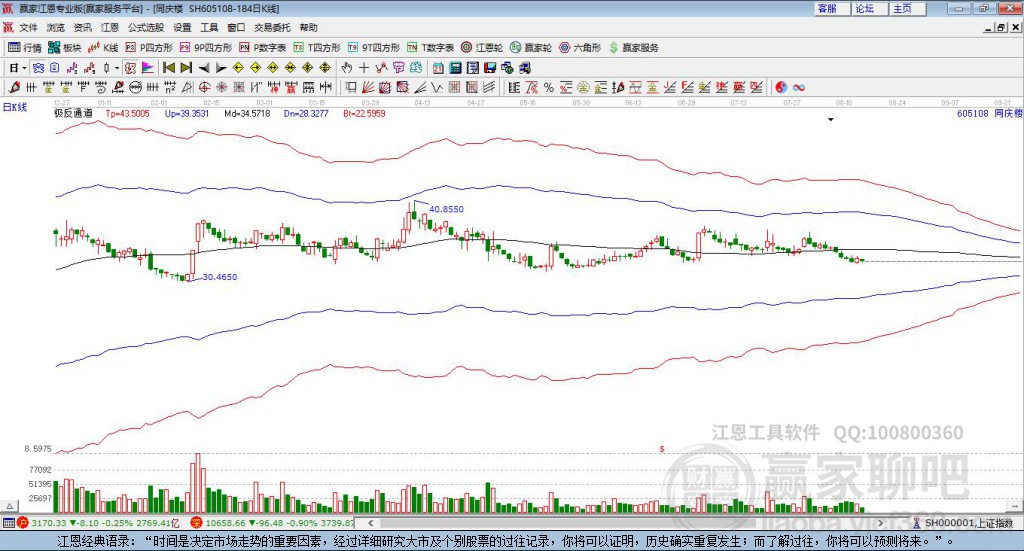
Task: Expand the 日 period dropdown arrow
Action: [24, 68]
